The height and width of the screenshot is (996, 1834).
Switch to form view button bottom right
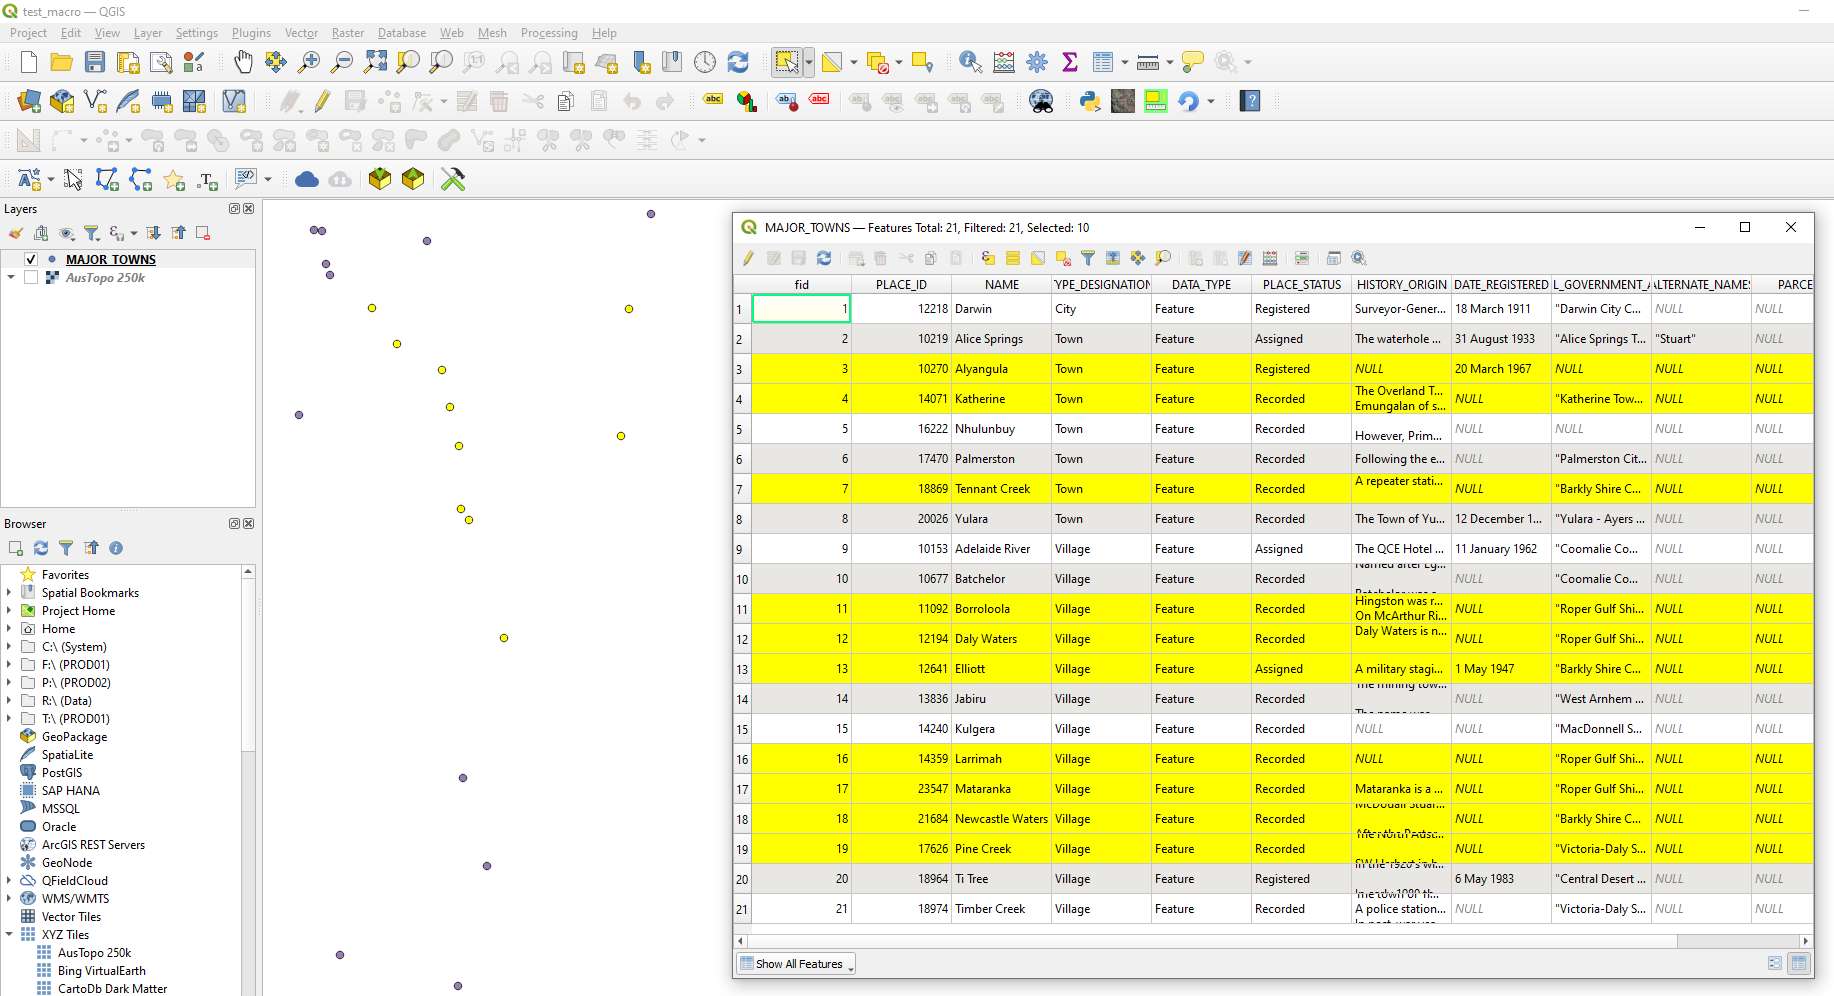(x=1775, y=964)
